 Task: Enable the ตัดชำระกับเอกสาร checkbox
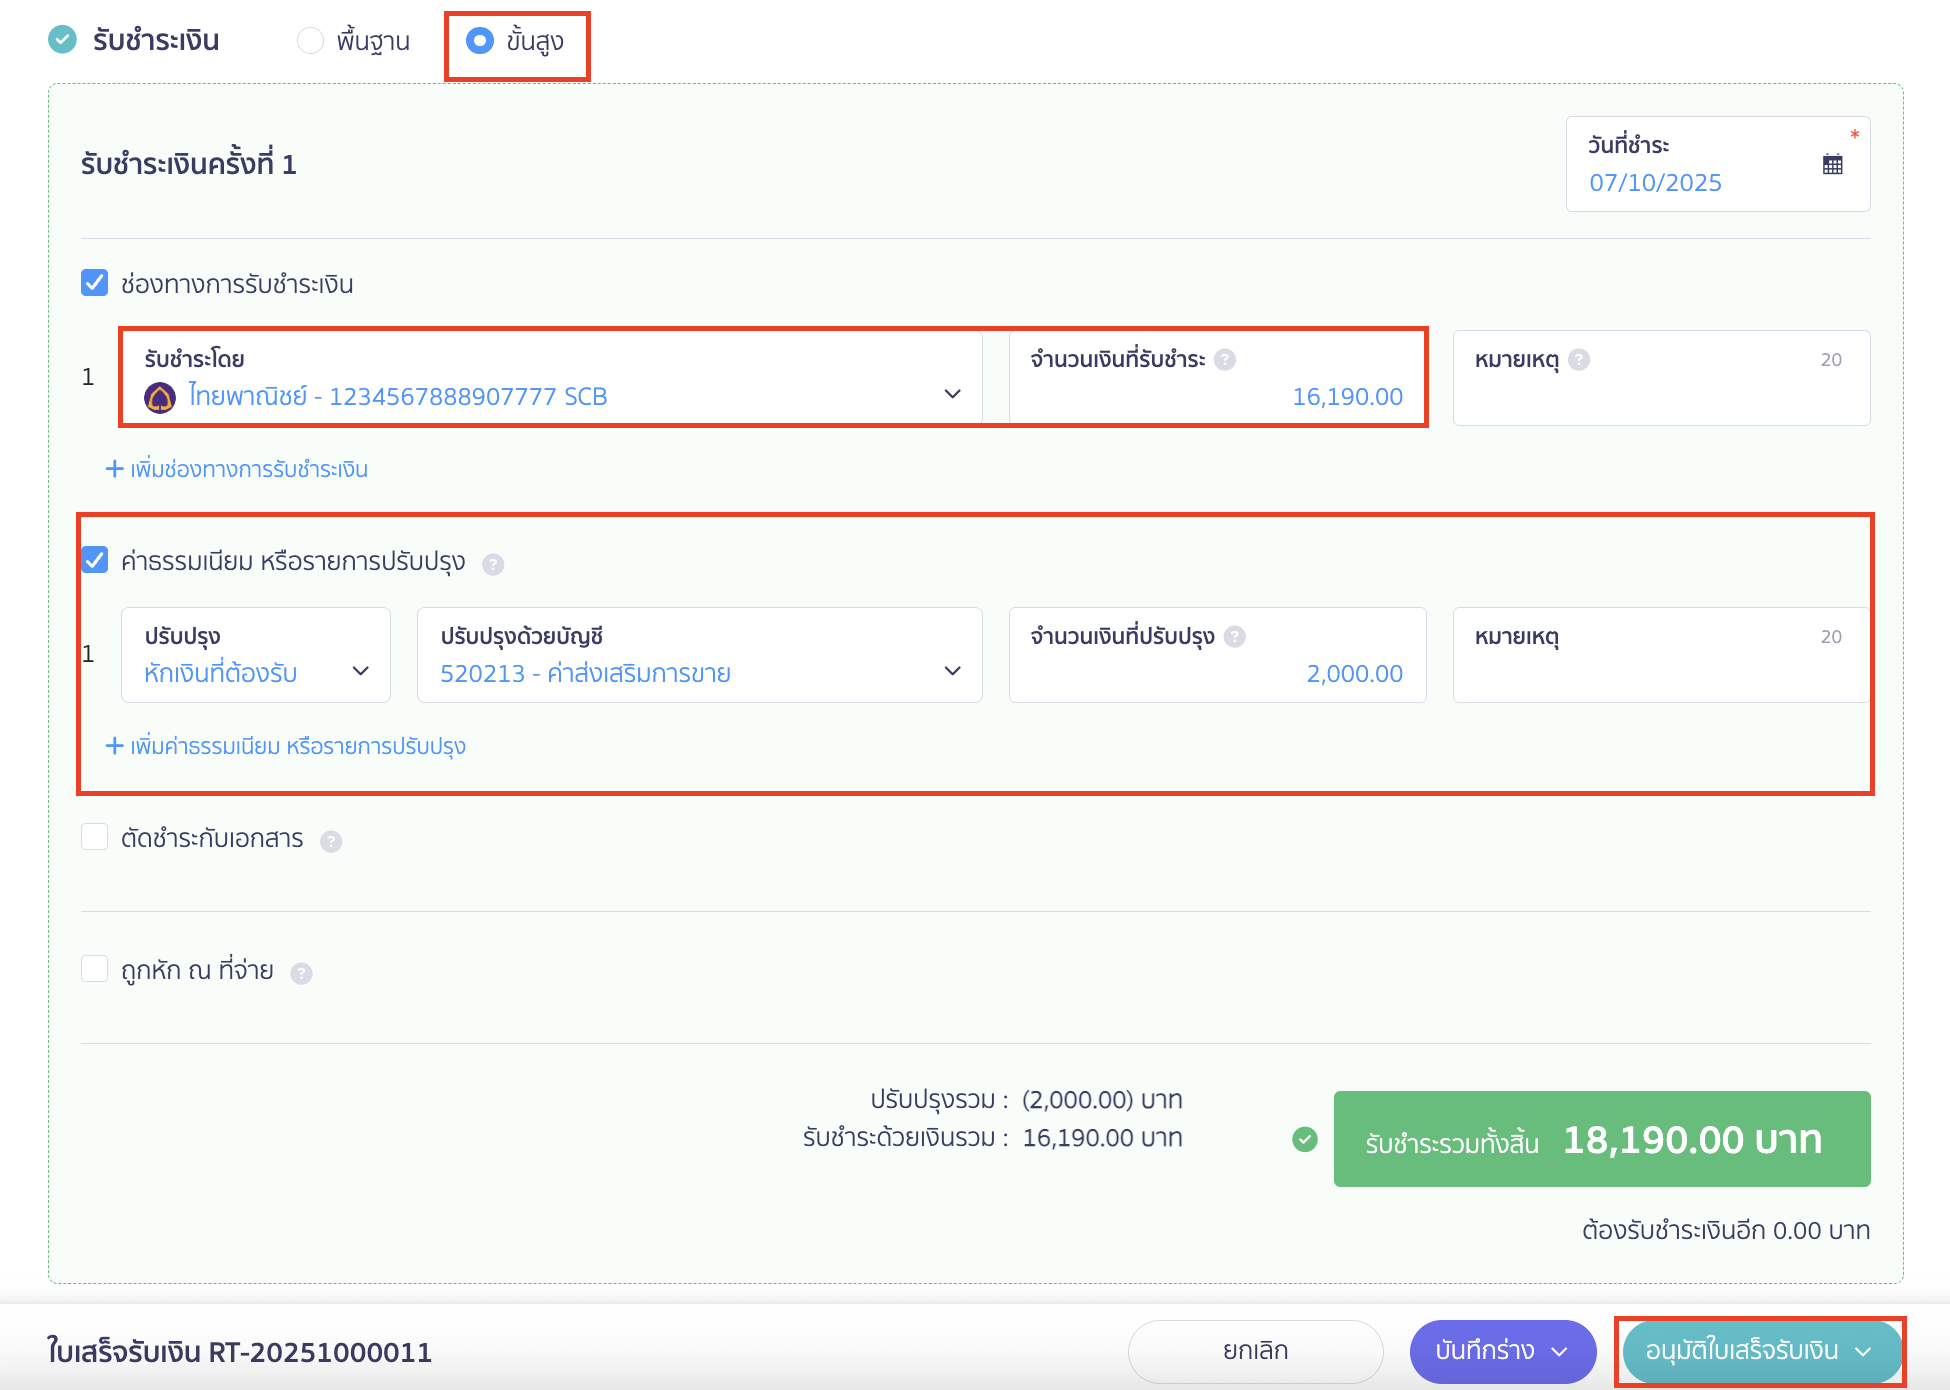(x=95, y=837)
